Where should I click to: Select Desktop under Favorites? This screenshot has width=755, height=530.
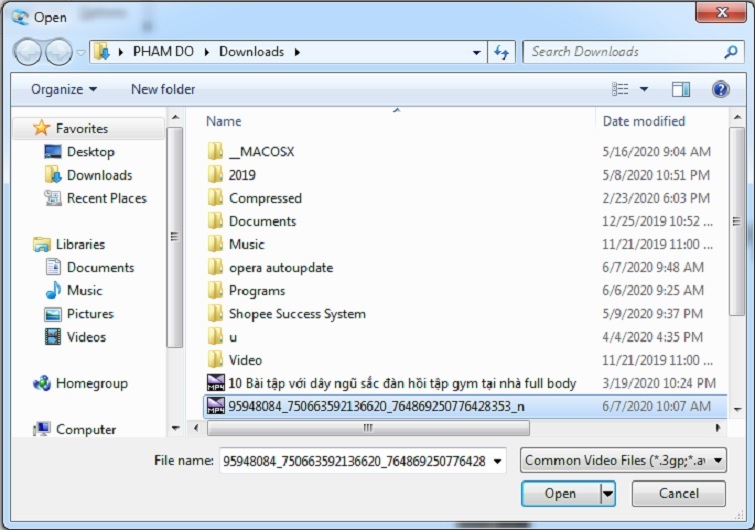[90, 152]
